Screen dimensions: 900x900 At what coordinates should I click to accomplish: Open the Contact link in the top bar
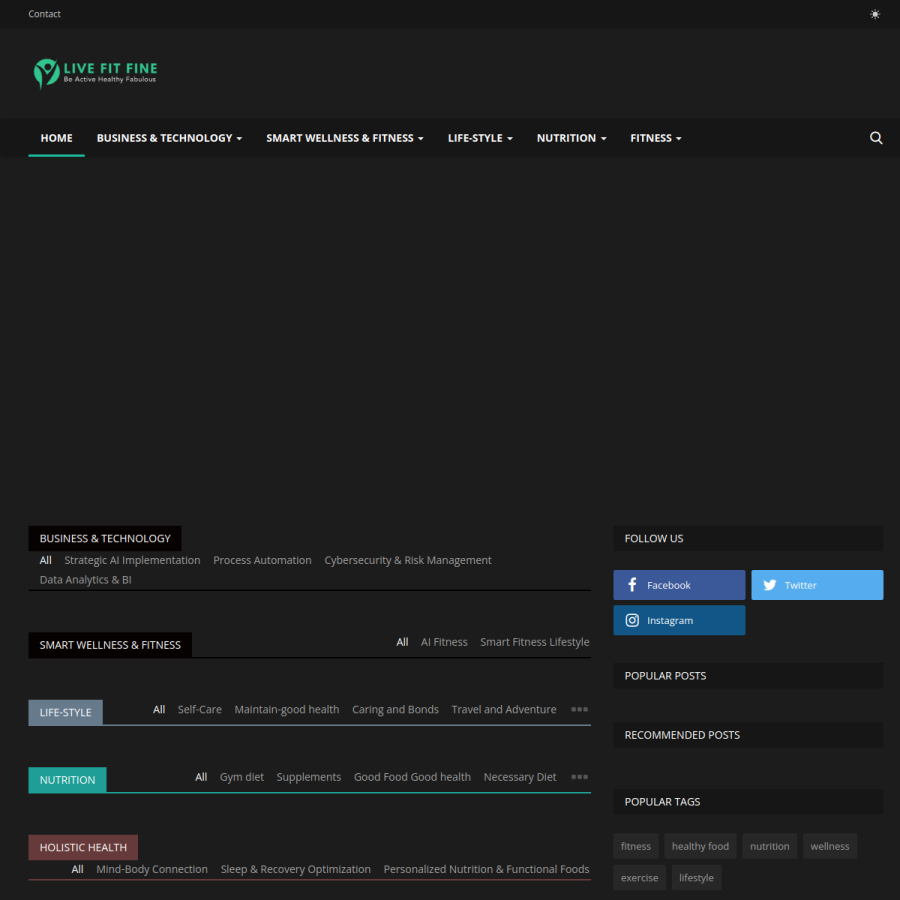44,14
